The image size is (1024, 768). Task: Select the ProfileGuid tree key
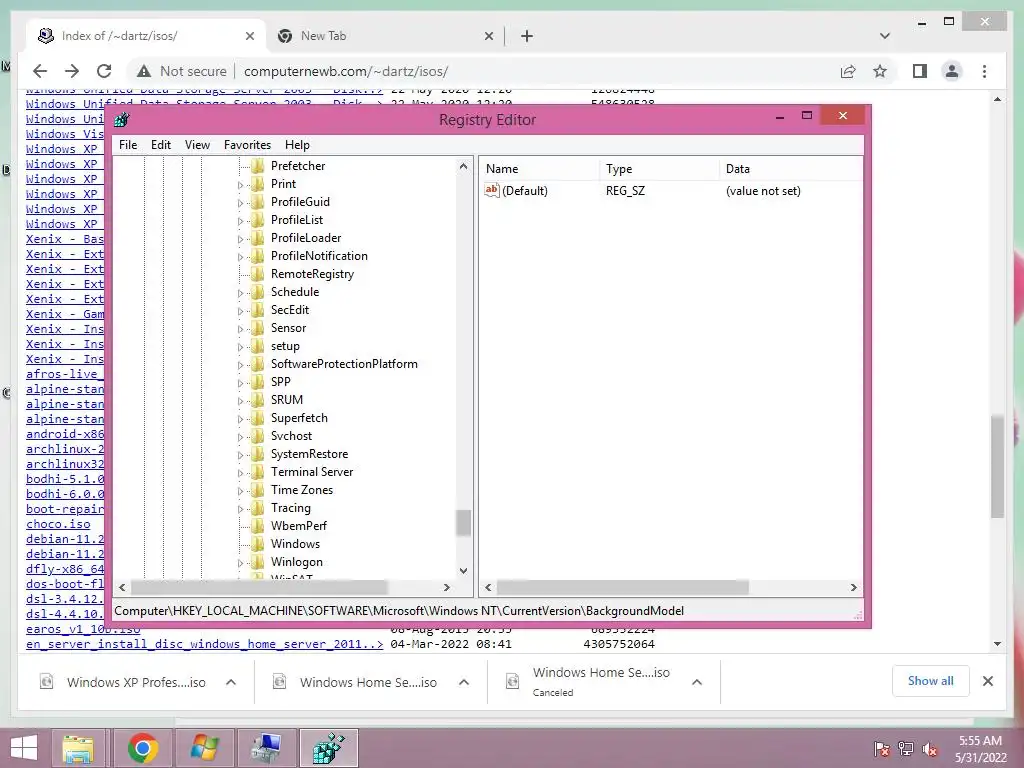[300, 202]
